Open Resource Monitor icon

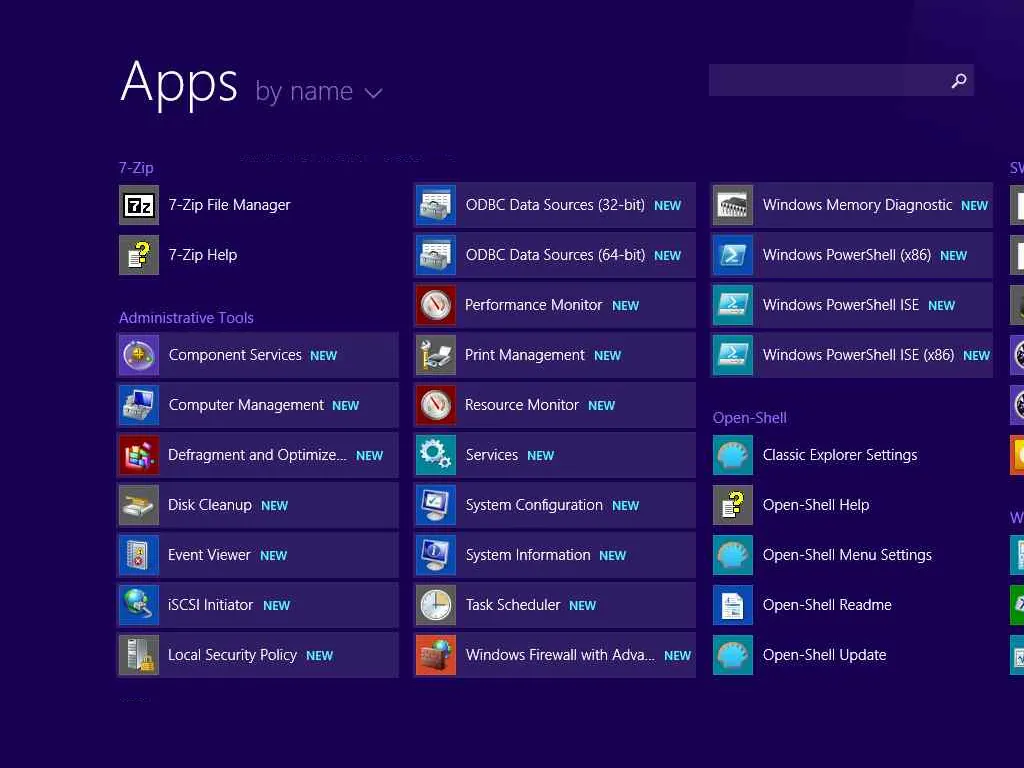tap(436, 405)
